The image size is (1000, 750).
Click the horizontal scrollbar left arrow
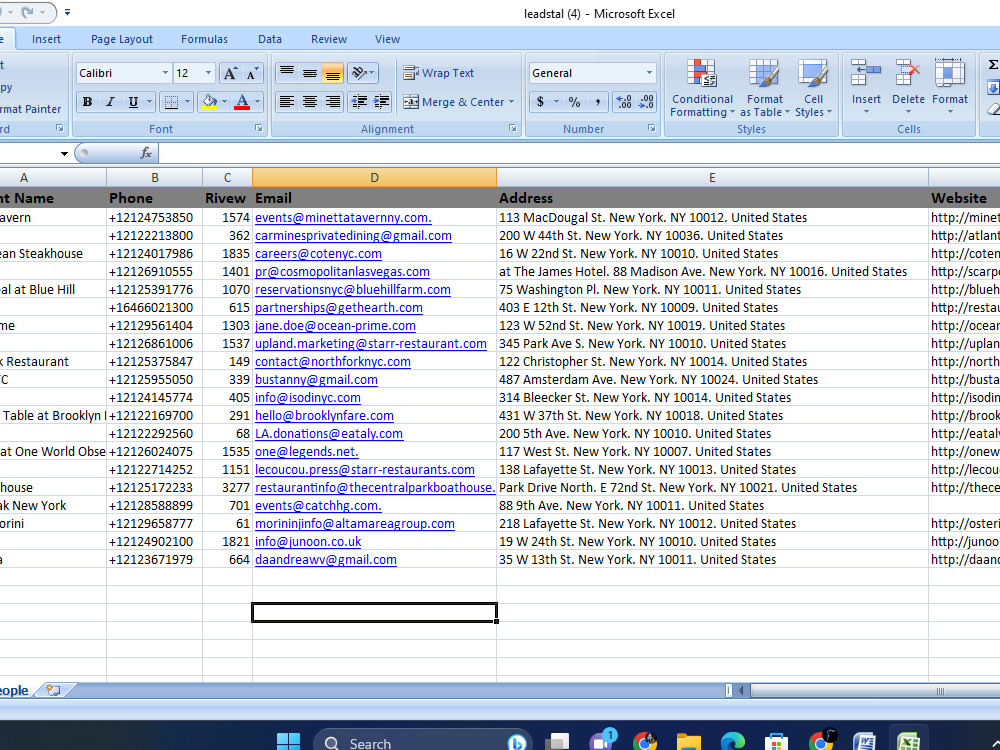click(x=741, y=691)
